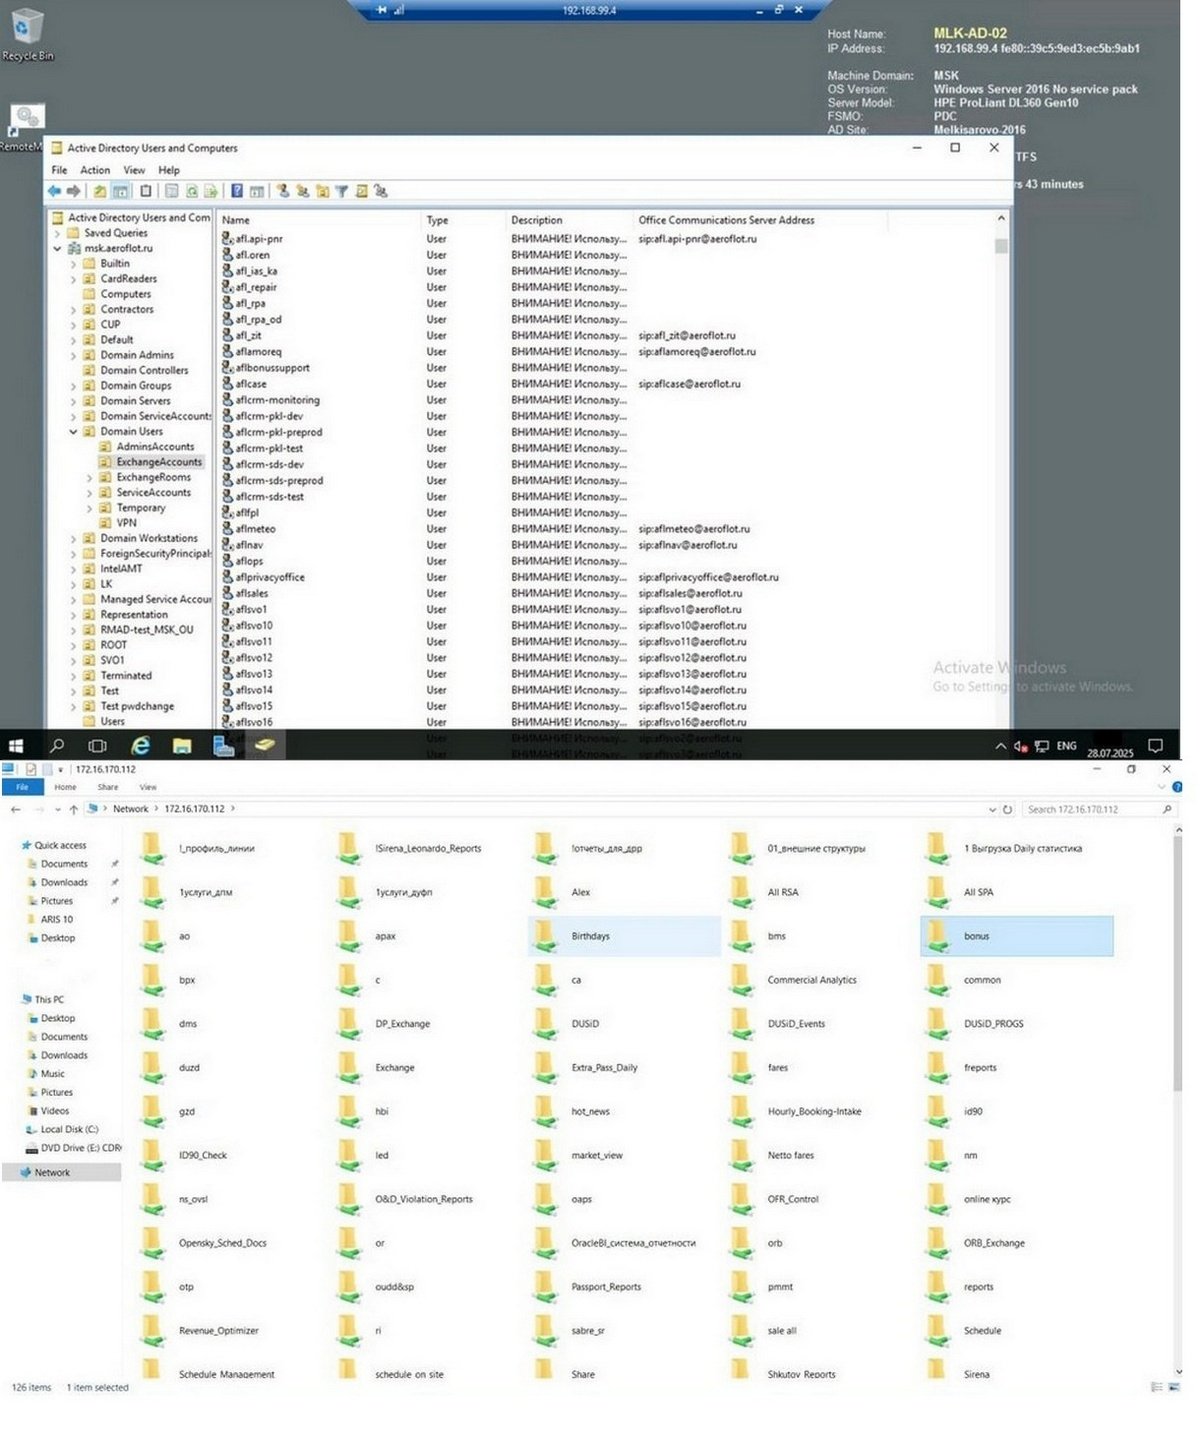Switch to the Share ribbon tab
The image size is (1200, 1438).
tap(108, 787)
